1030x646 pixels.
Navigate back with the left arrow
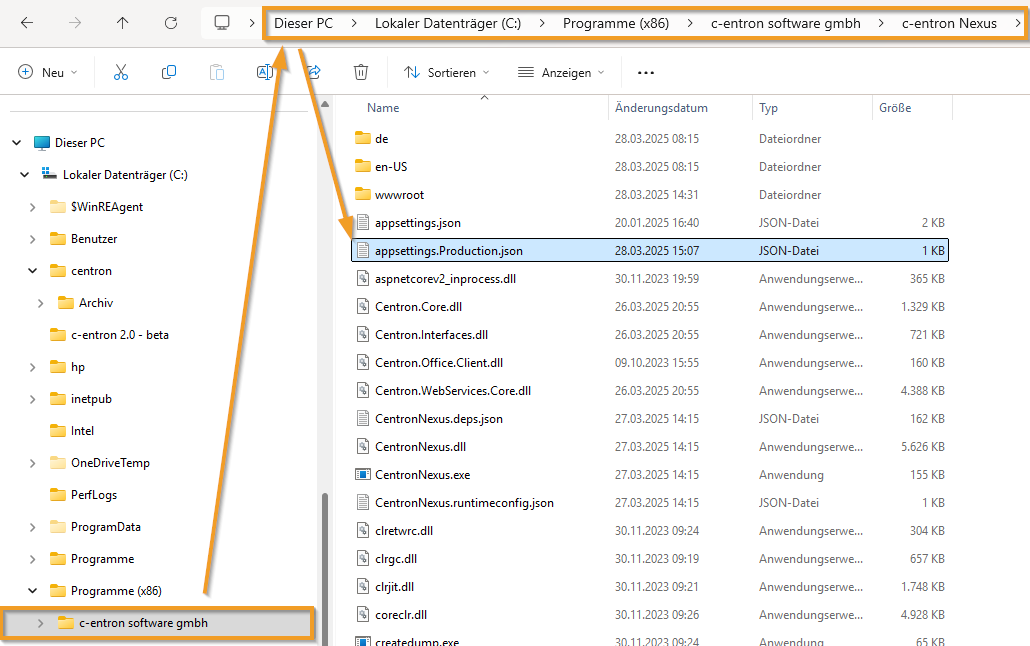point(27,22)
